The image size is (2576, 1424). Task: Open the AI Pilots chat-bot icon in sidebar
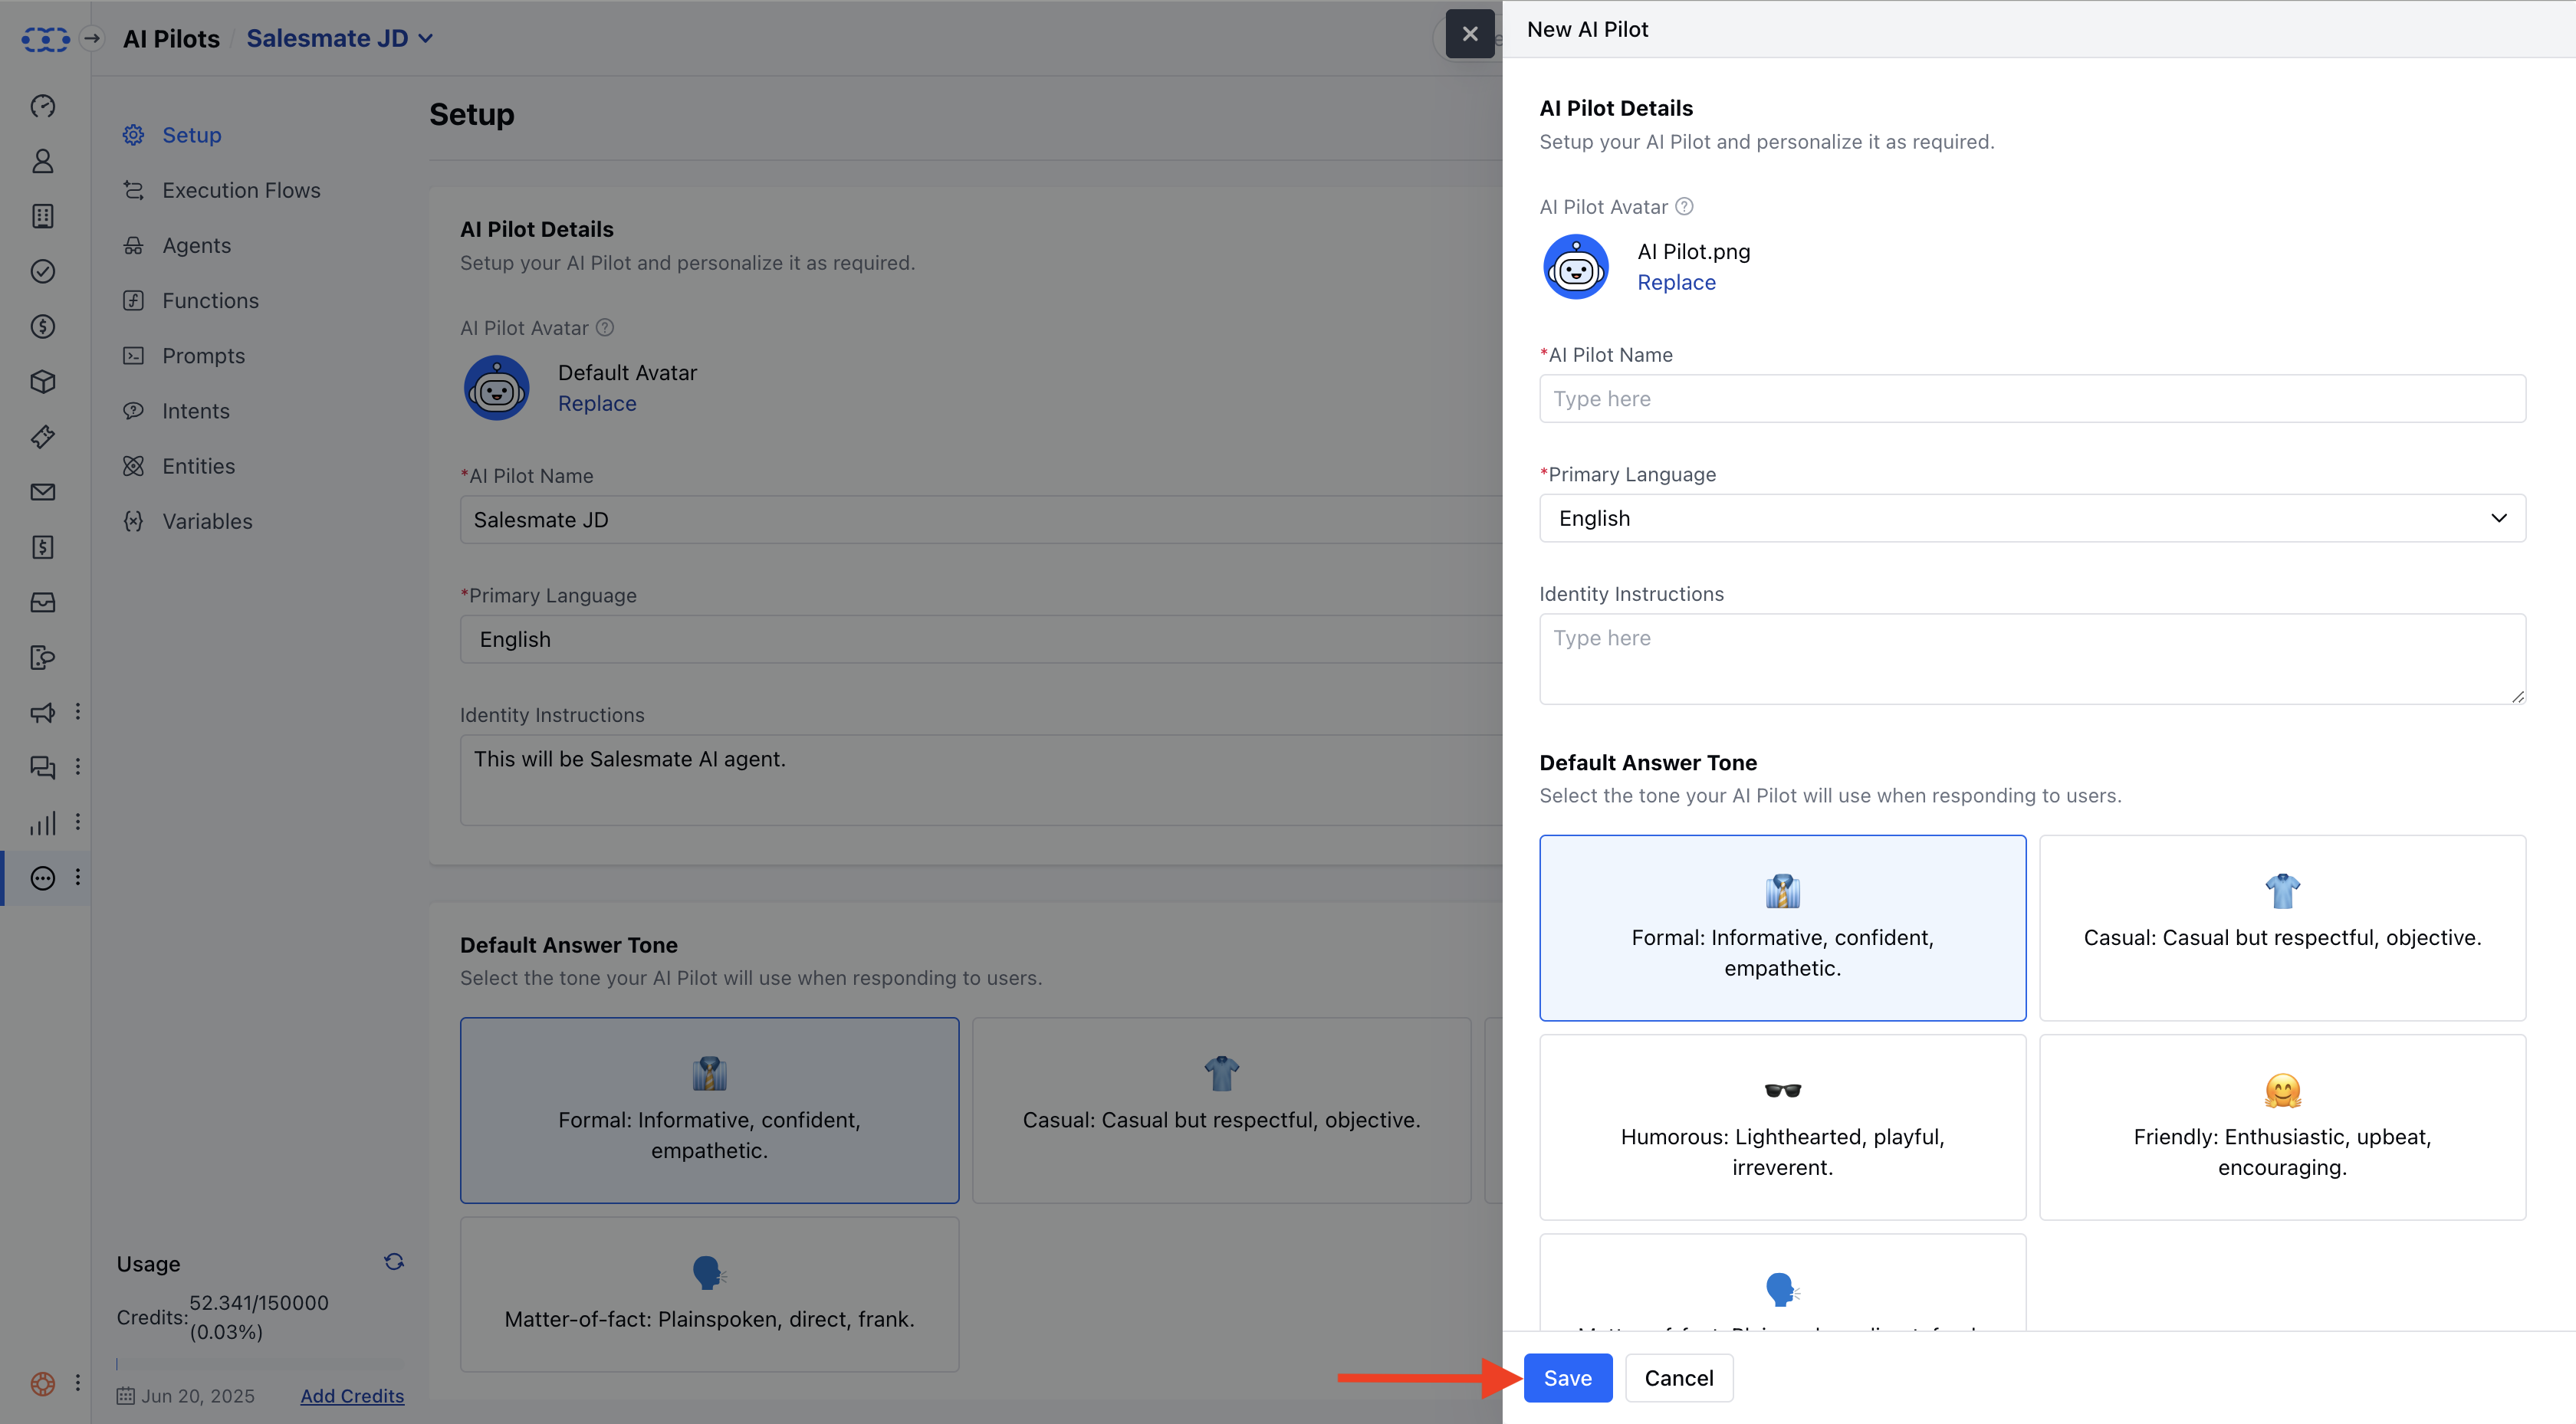(x=43, y=878)
